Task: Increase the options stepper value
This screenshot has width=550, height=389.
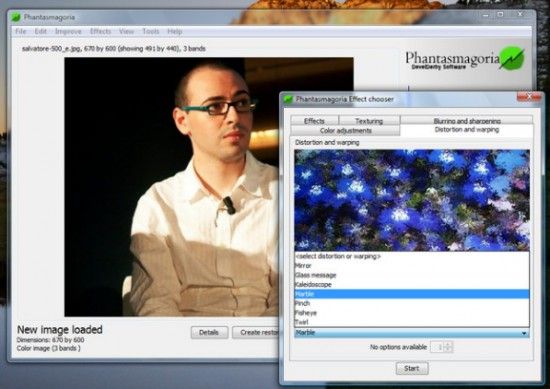Action: coord(448,344)
